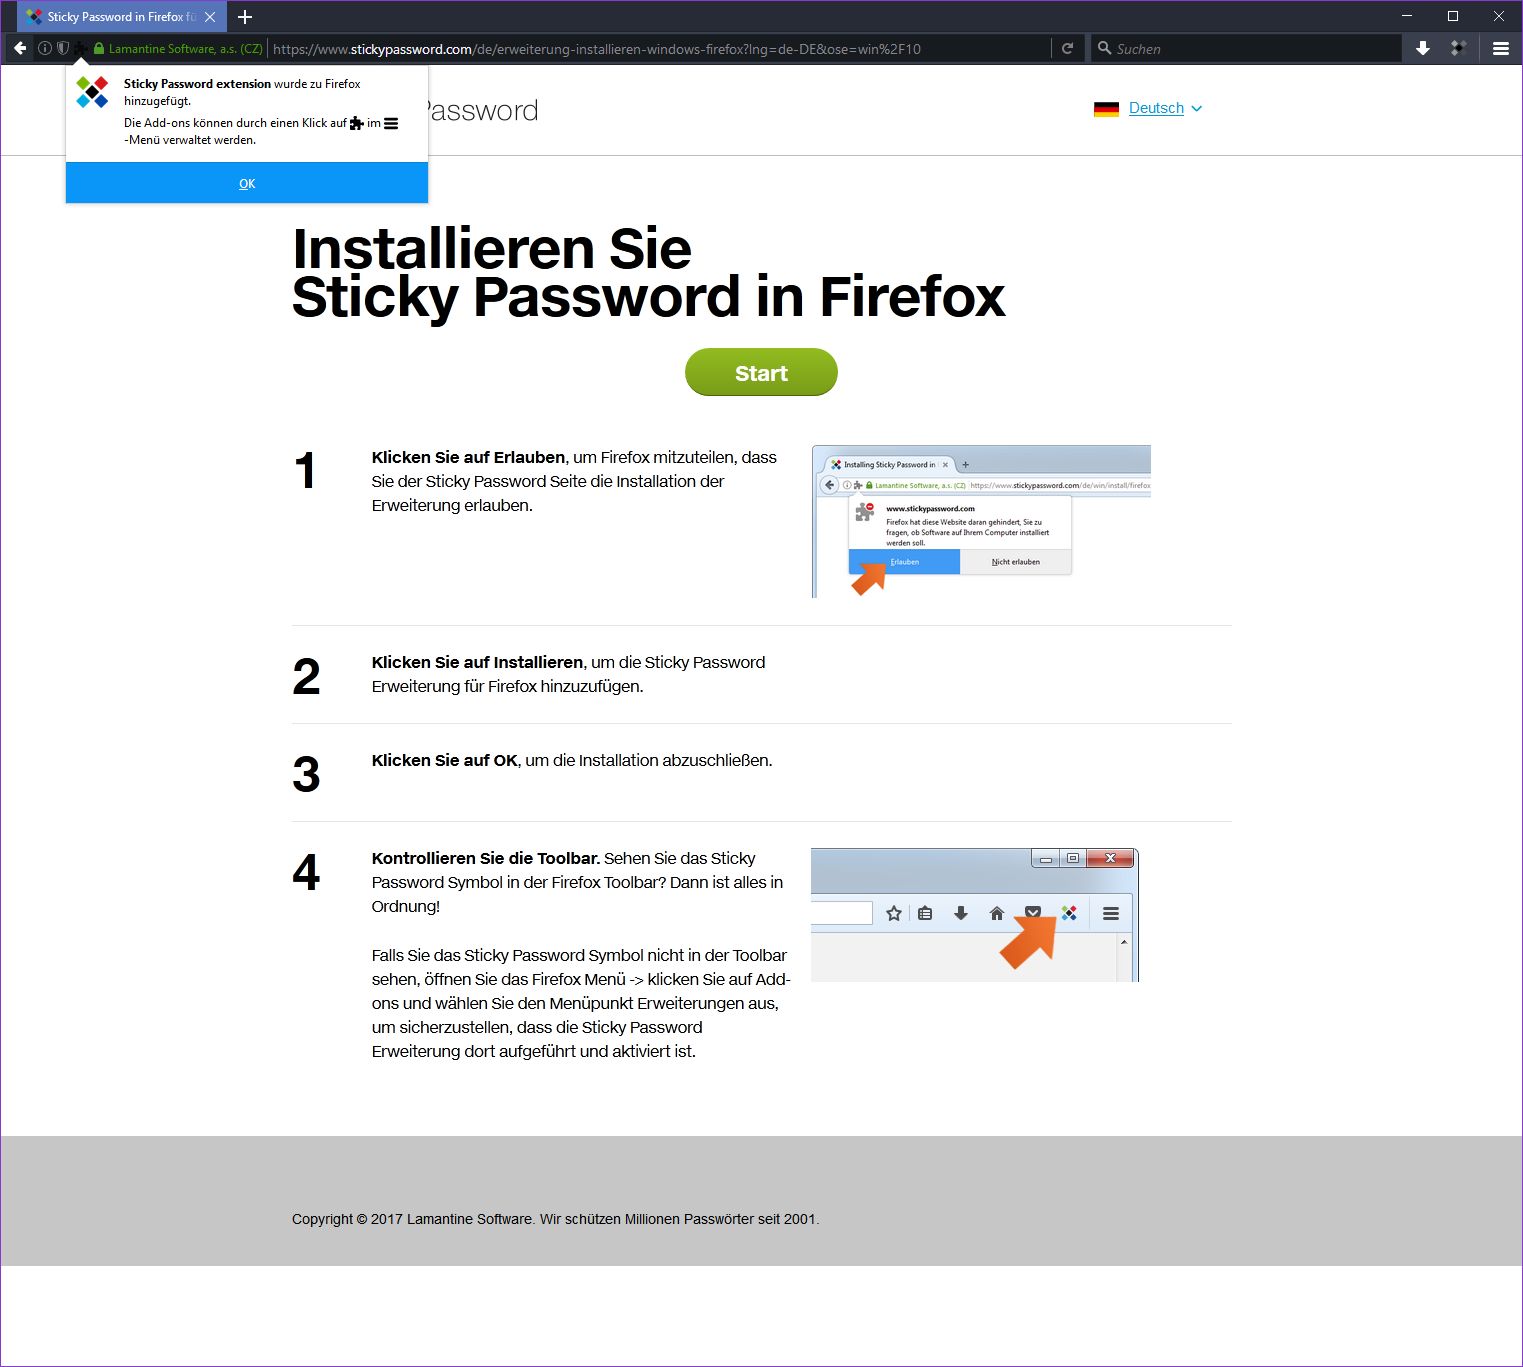
Task: Click 'Kontrollieren Sie die Toolbar.' text
Action: (486, 858)
